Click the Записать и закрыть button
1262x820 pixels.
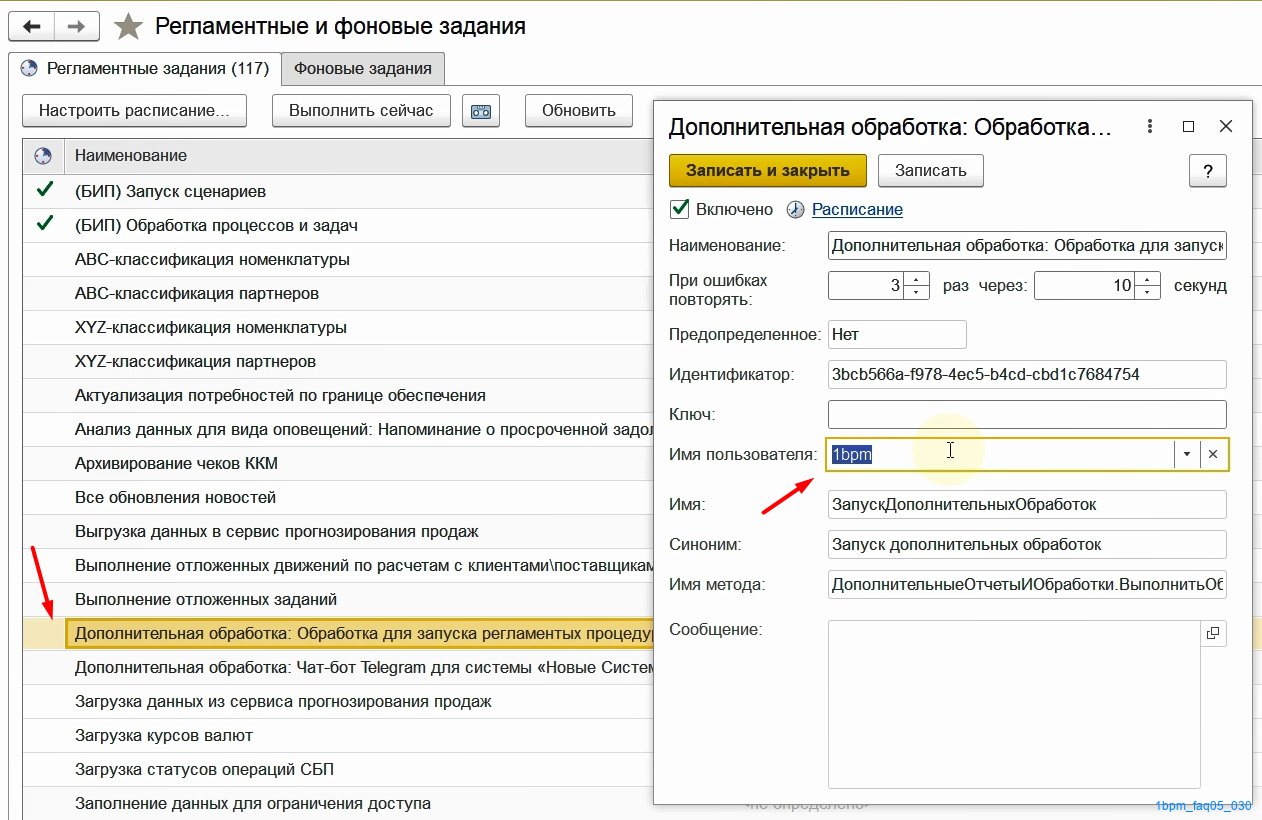click(768, 170)
